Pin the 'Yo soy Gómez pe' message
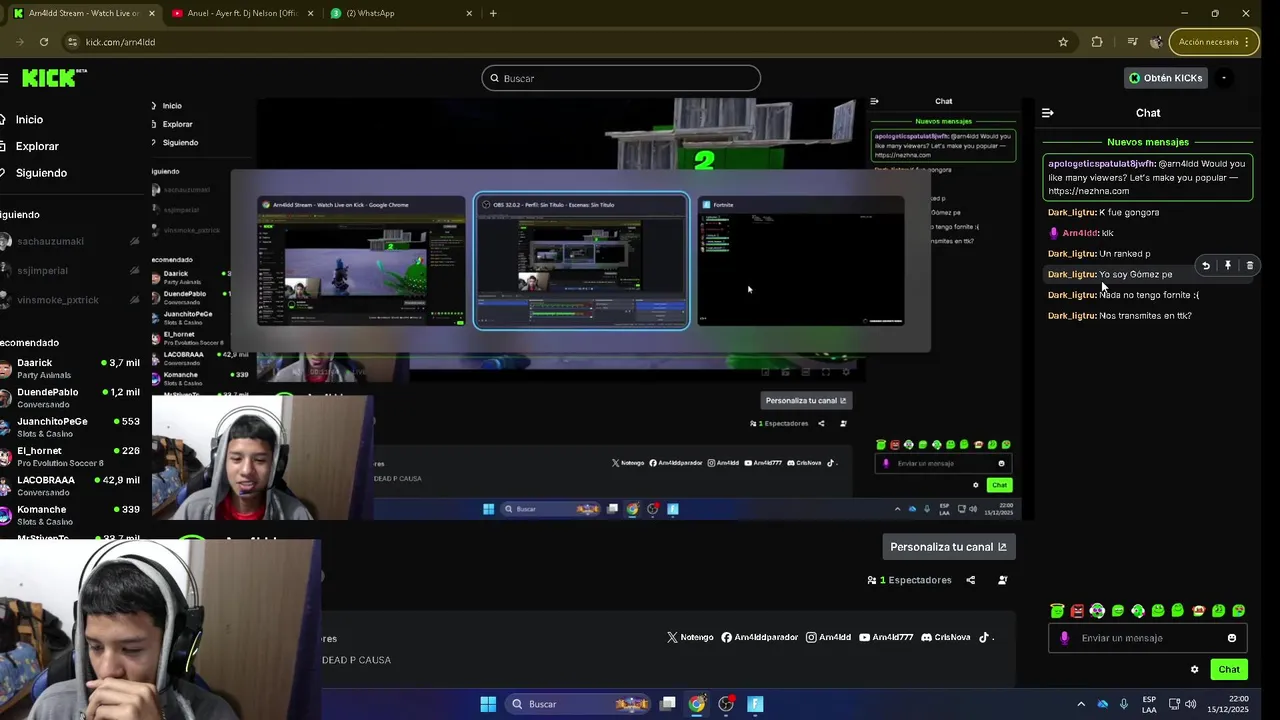 pos(1228,266)
